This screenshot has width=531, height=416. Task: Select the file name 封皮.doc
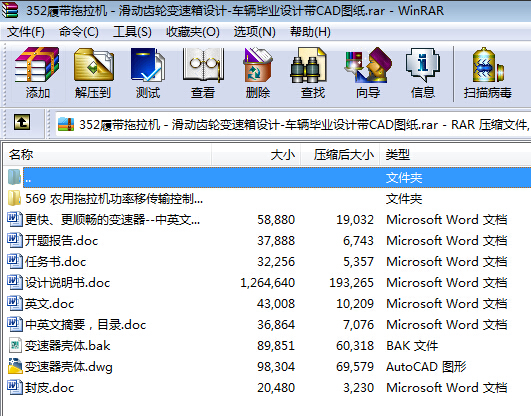point(49,388)
